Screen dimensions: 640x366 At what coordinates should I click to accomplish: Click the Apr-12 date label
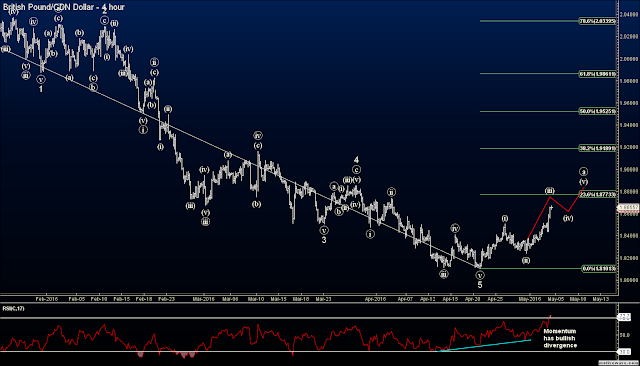tap(428, 299)
